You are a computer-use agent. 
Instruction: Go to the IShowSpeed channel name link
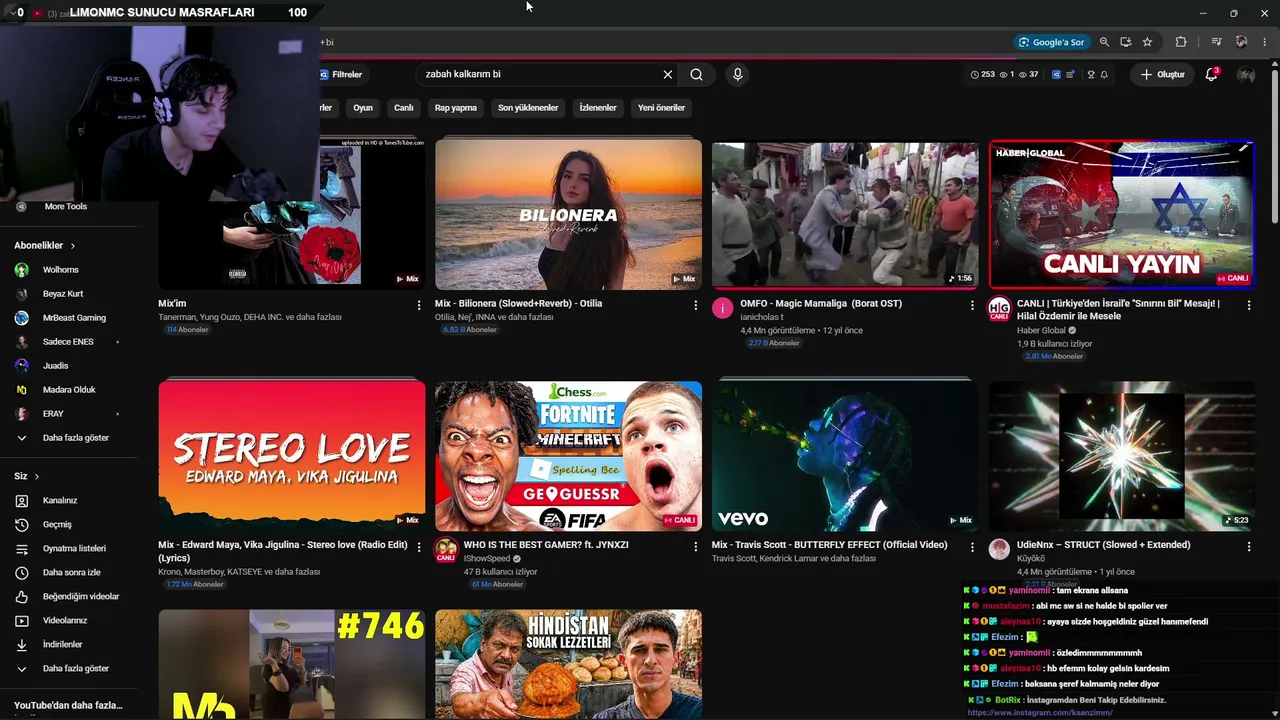[487, 559]
